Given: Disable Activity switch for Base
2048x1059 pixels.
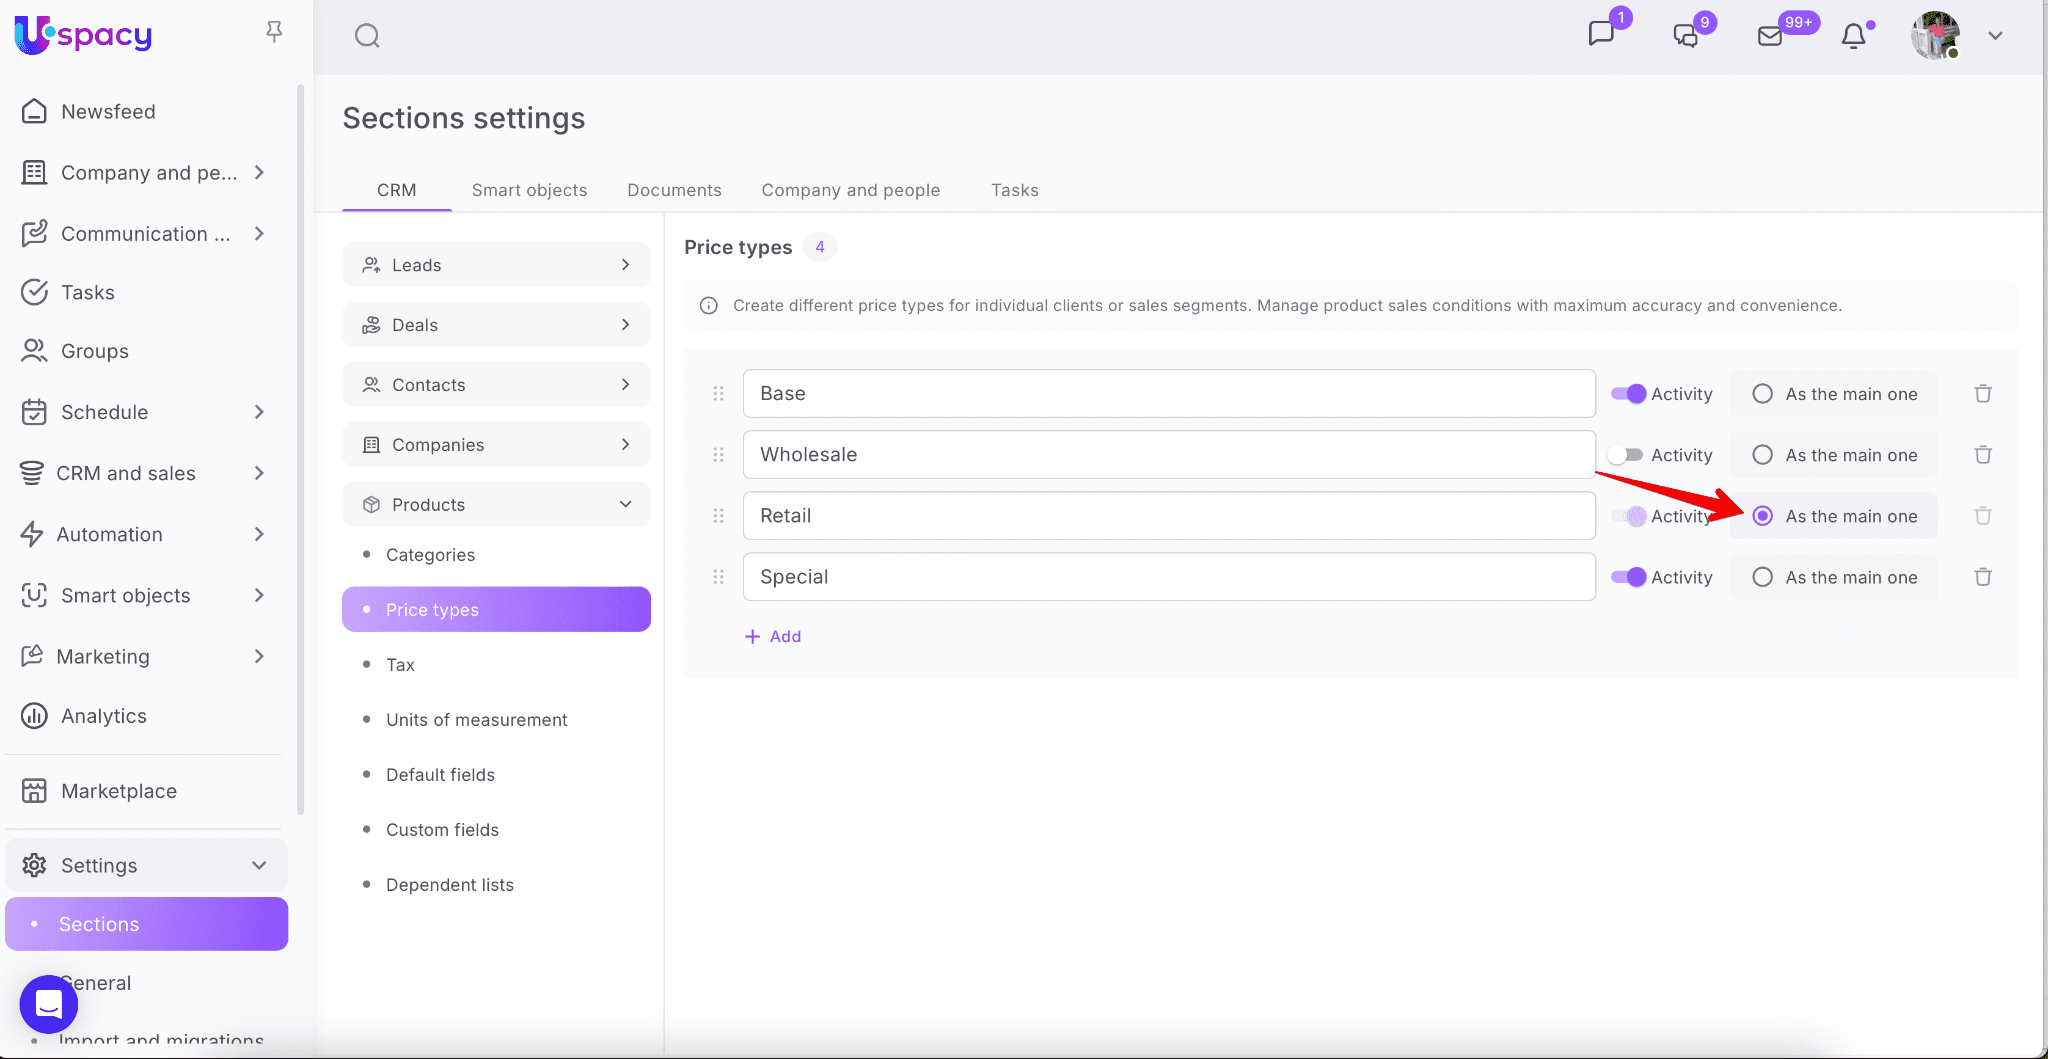Looking at the screenshot, I should point(1628,394).
